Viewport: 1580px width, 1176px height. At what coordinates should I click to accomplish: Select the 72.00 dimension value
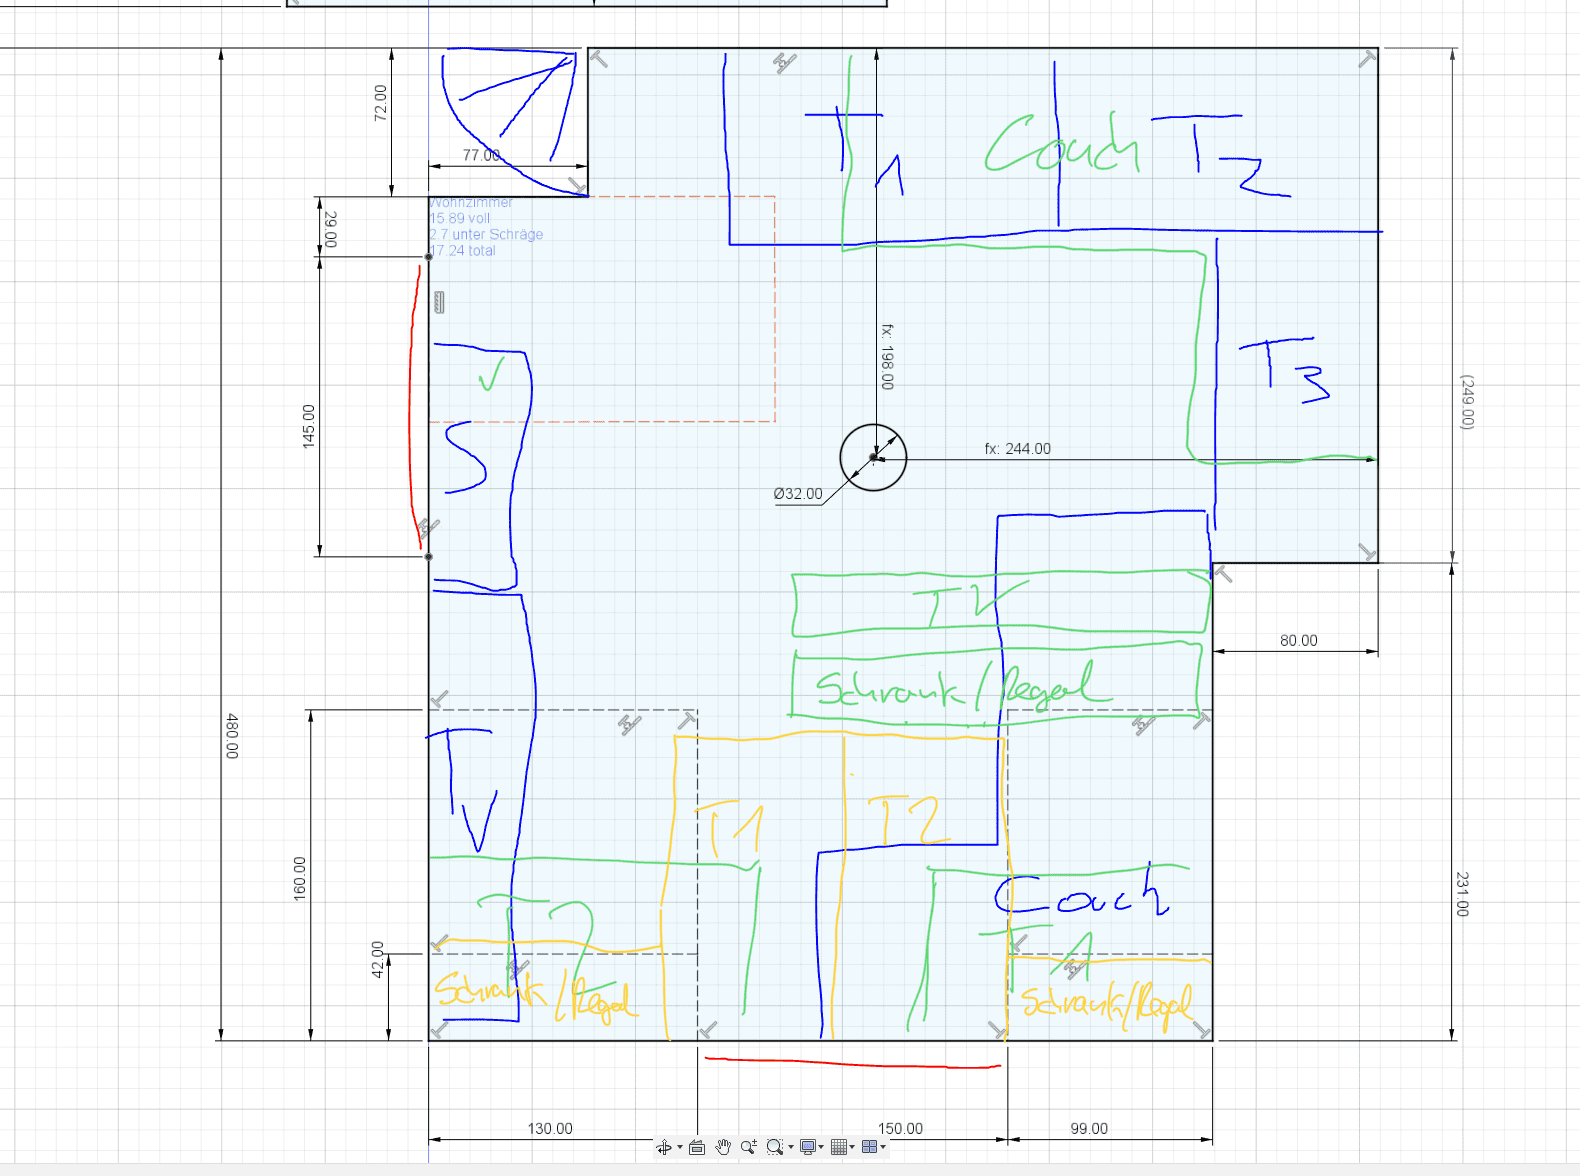pyautogui.click(x=380, y=103)
